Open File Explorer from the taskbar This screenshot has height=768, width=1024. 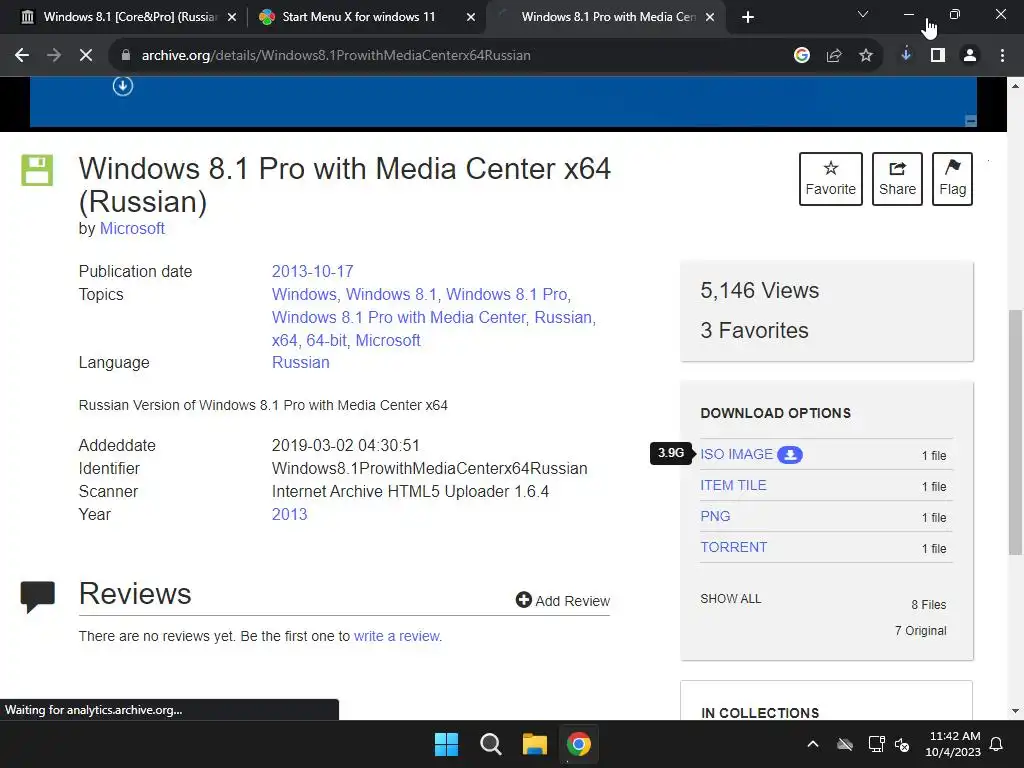point(535,744)
